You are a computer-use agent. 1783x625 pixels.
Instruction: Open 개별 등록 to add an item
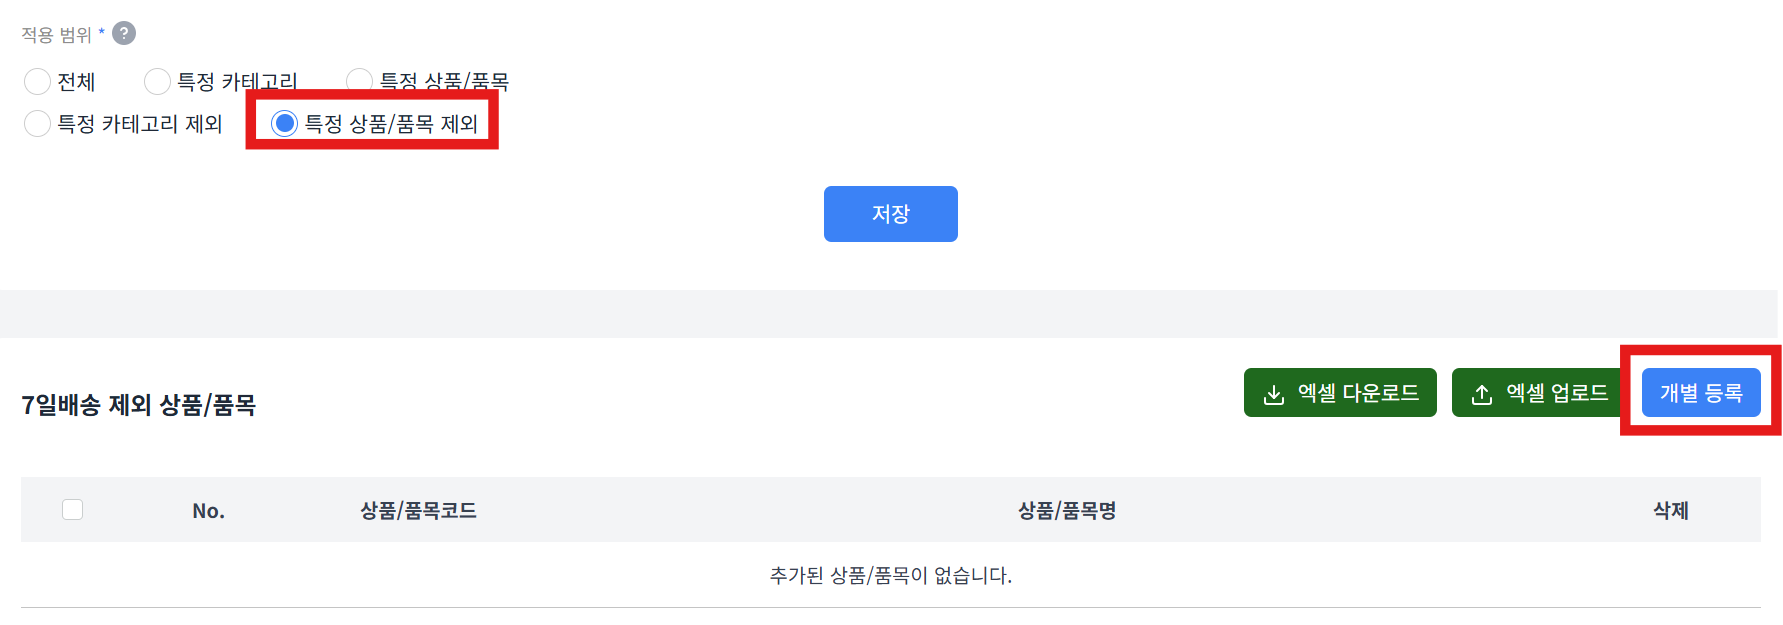click(x=1701, y=392)
